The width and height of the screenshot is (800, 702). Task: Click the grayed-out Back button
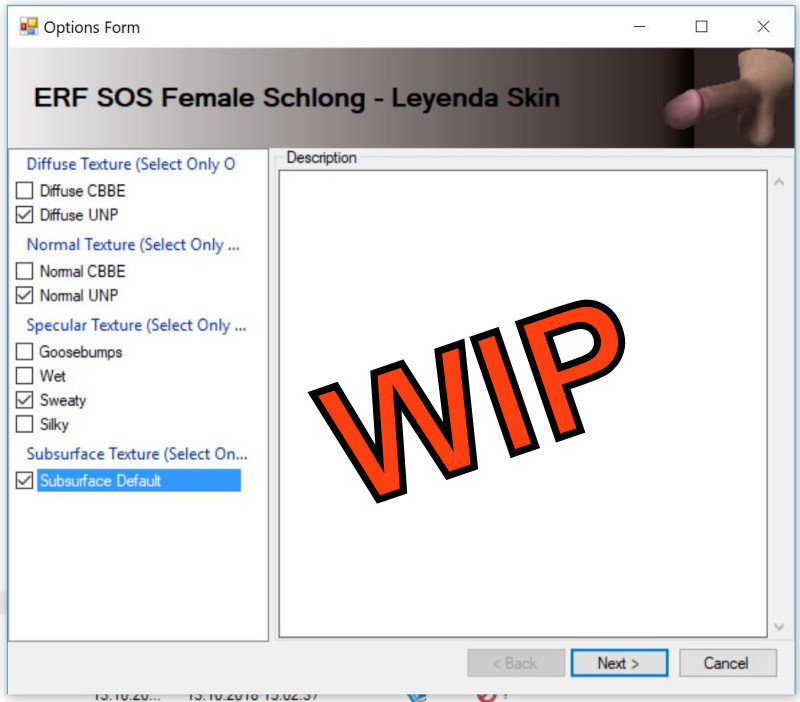tap(516, 663)
